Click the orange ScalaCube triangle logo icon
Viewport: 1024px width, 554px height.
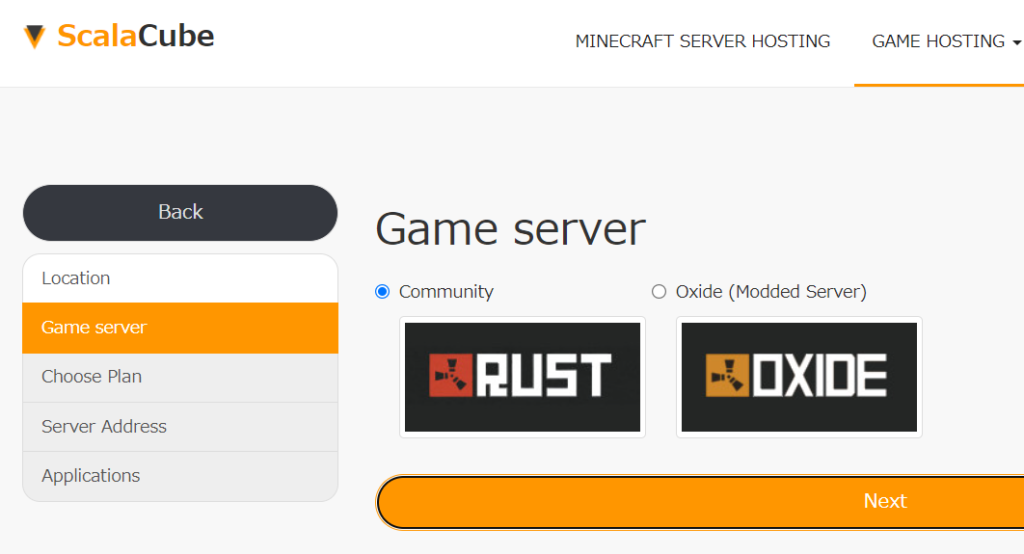click(34, 37)
